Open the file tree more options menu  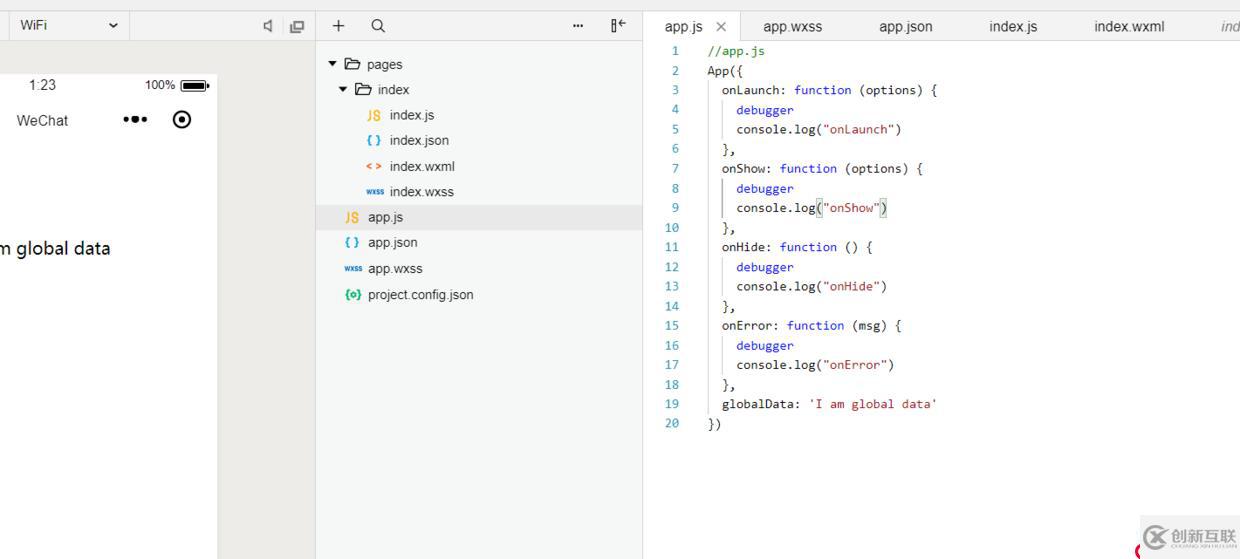coord(578,26)
